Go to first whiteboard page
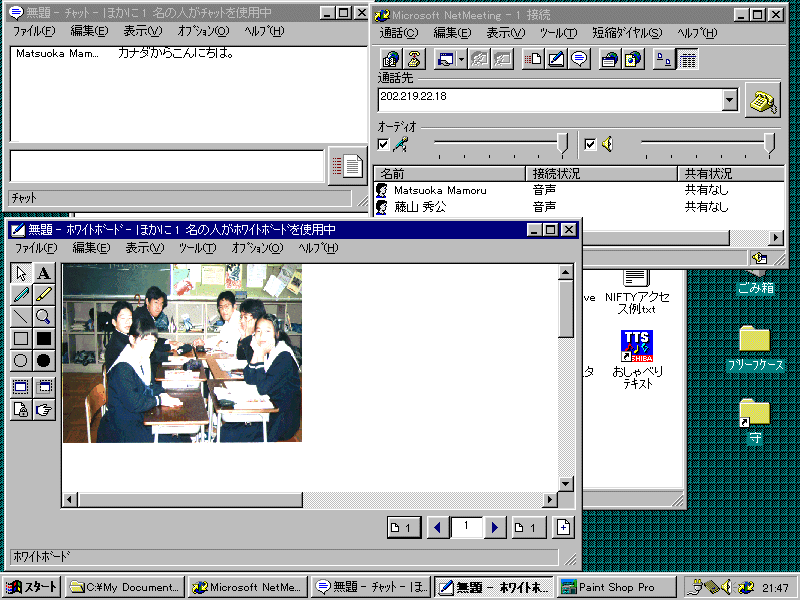The height and width of the screenshot is (600, 800). point(404,528)
